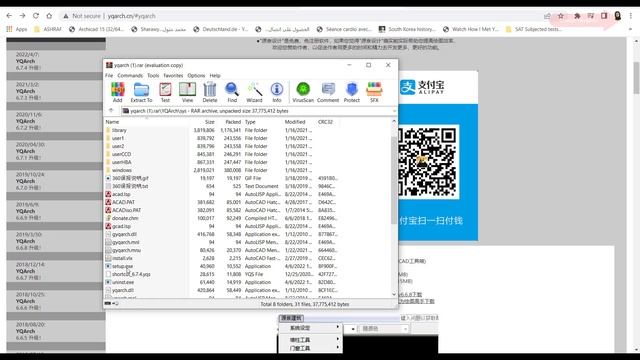This screenshot has width=640, height=360.
Task: Click the browser forward arrow
Action: coord(22,16)
